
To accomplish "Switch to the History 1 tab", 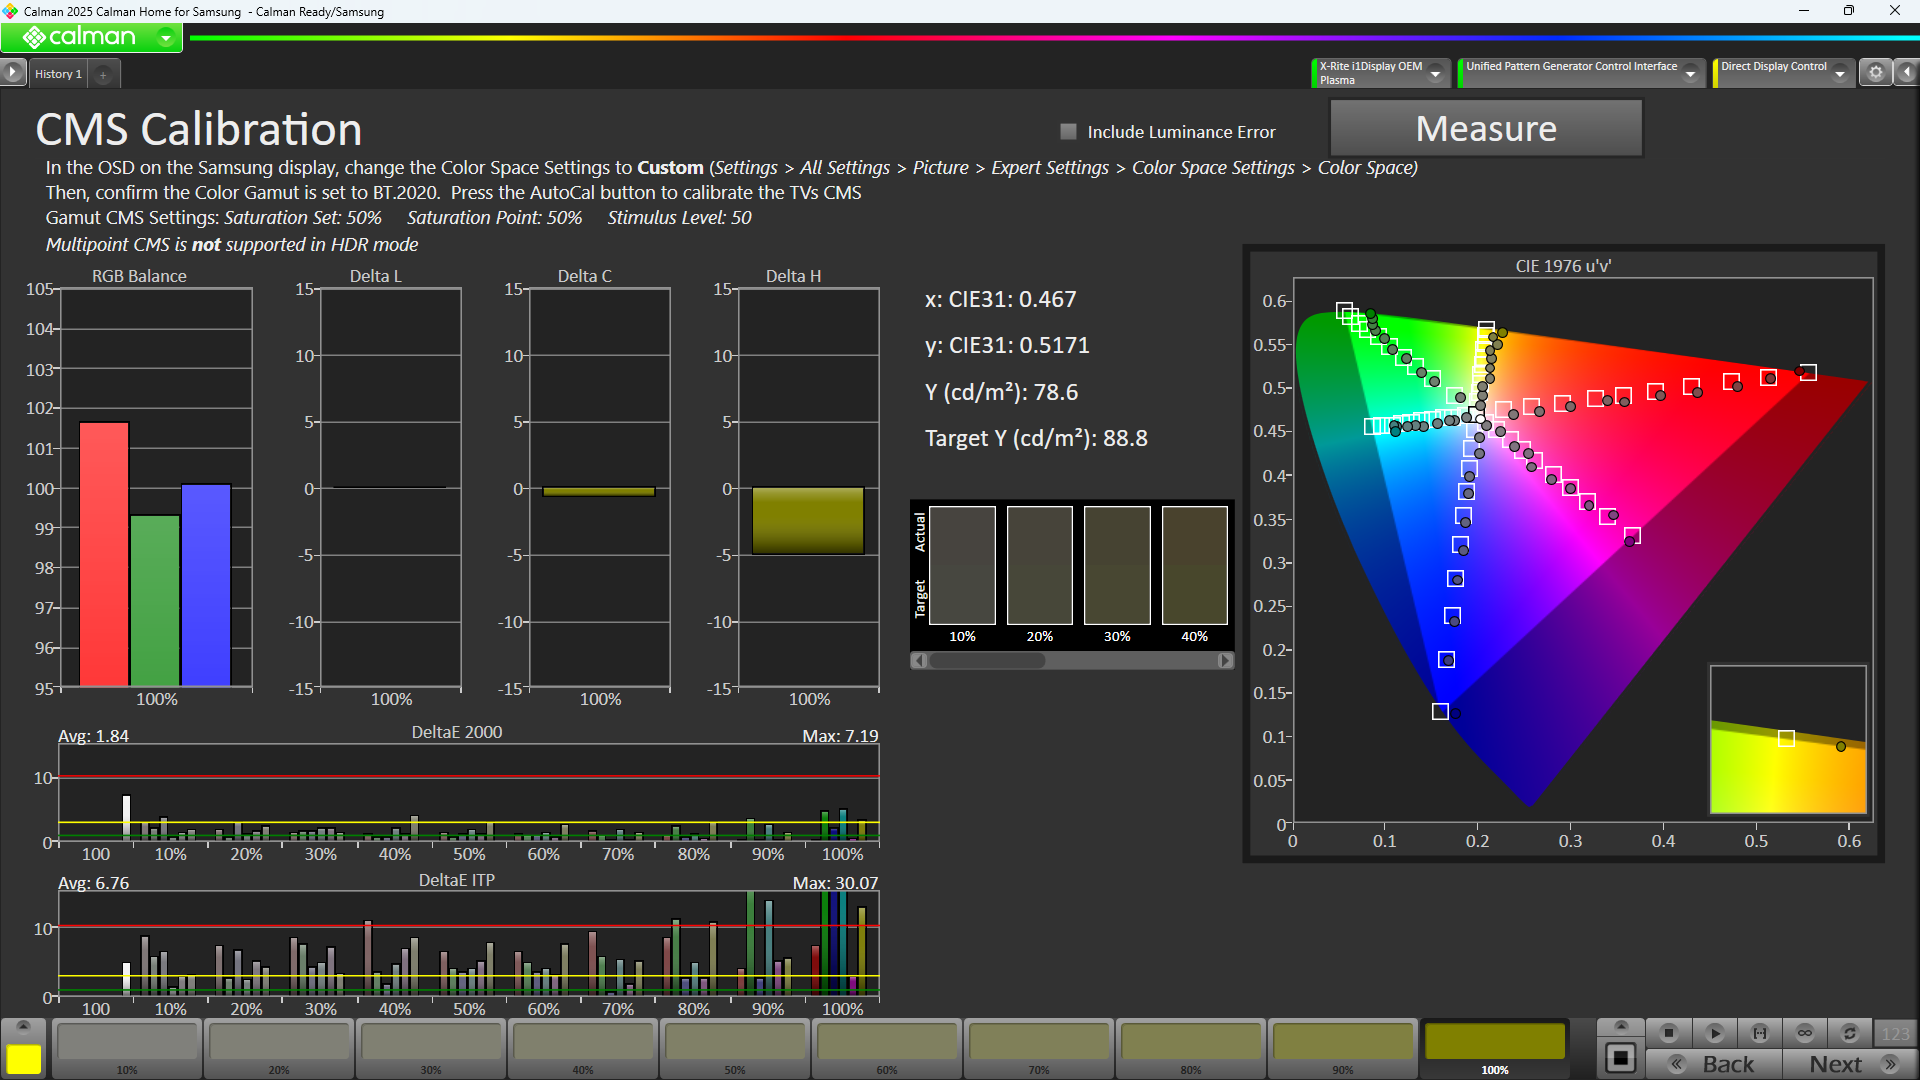I will point(58,74).
